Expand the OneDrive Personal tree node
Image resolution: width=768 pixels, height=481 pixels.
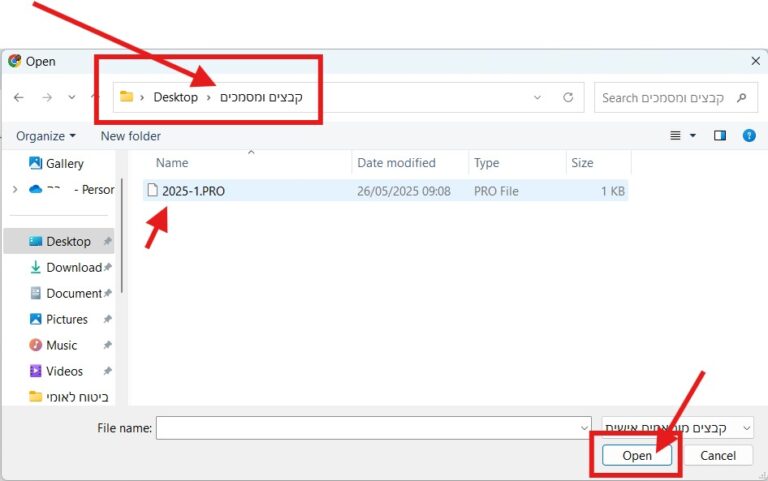tap(14, 189)
